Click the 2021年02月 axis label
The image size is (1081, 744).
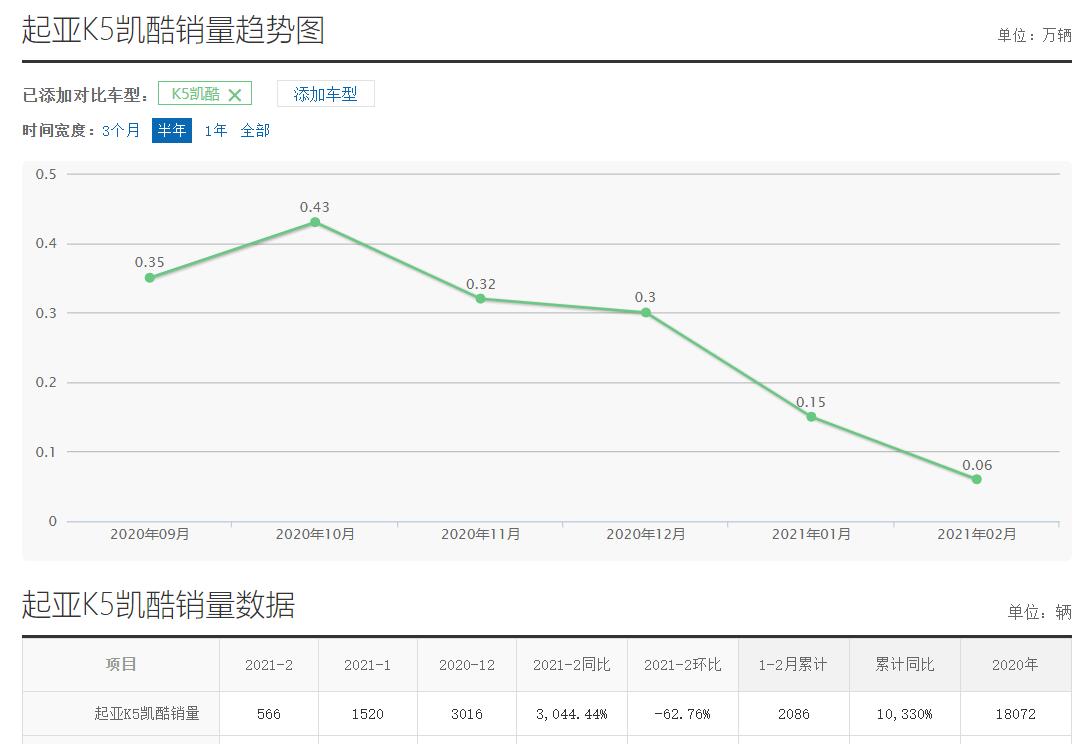[x=977, y=534]
